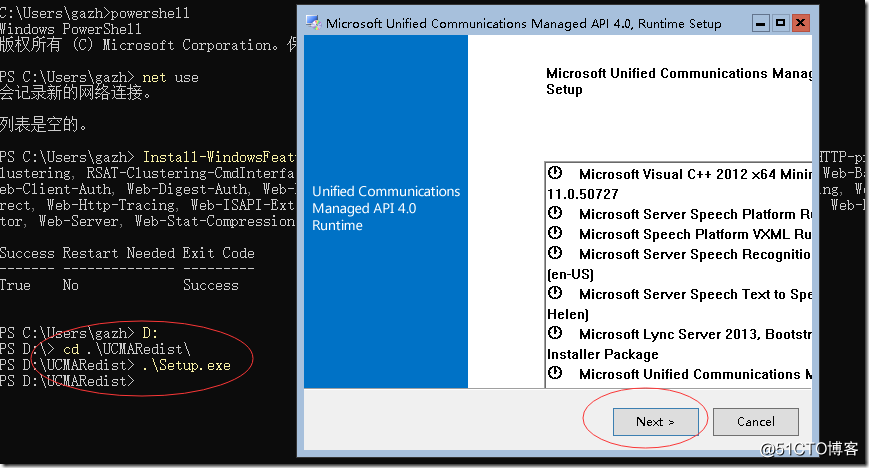Click the pending icon beside Speech Platform VXML

point(555,233)
